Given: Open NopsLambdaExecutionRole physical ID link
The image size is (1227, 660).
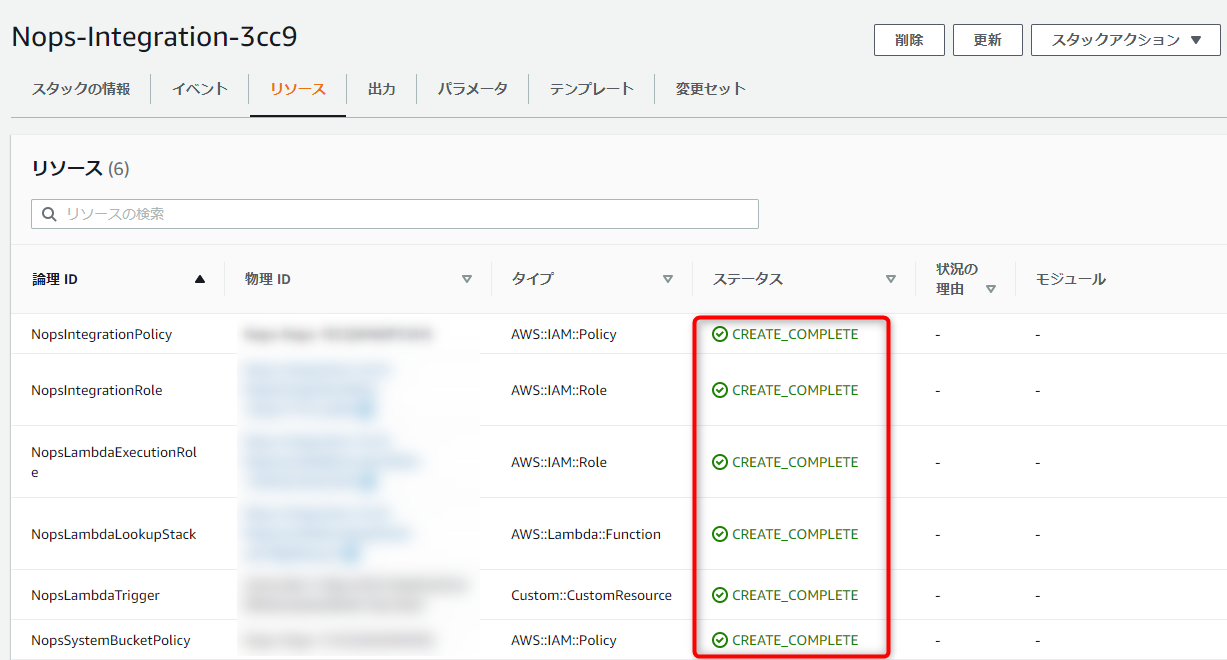Looking at the screenshot, I should tap(332, 462).
